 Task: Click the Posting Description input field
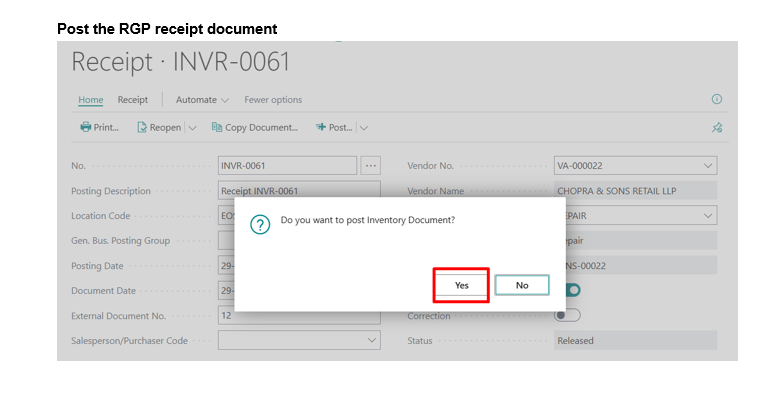coord(299,189)
